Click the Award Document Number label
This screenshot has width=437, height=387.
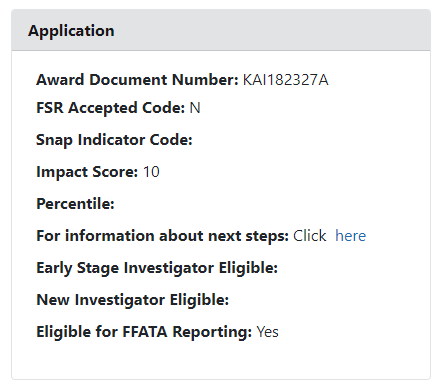(x=137, y=80)
